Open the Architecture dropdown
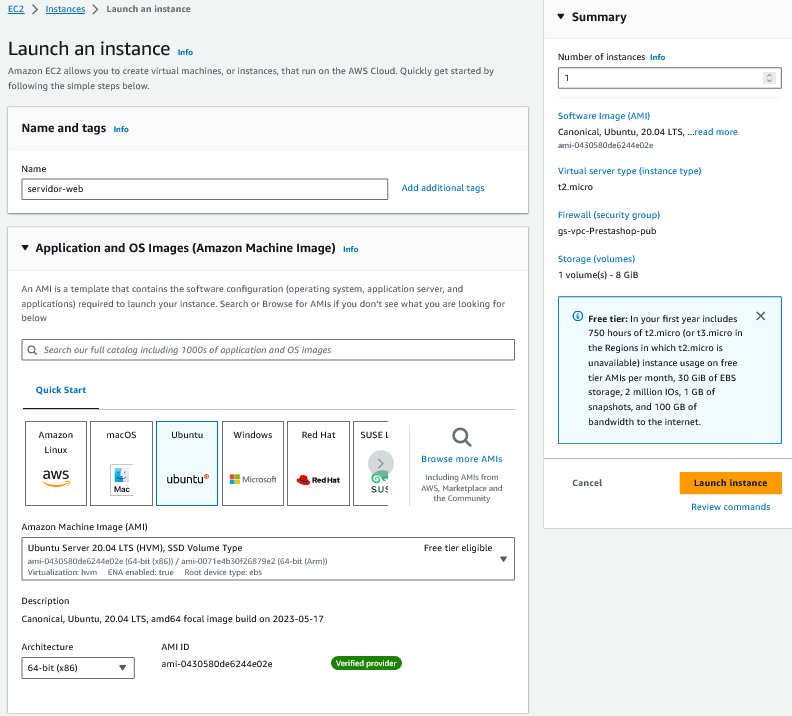 [x=78, y=668]
